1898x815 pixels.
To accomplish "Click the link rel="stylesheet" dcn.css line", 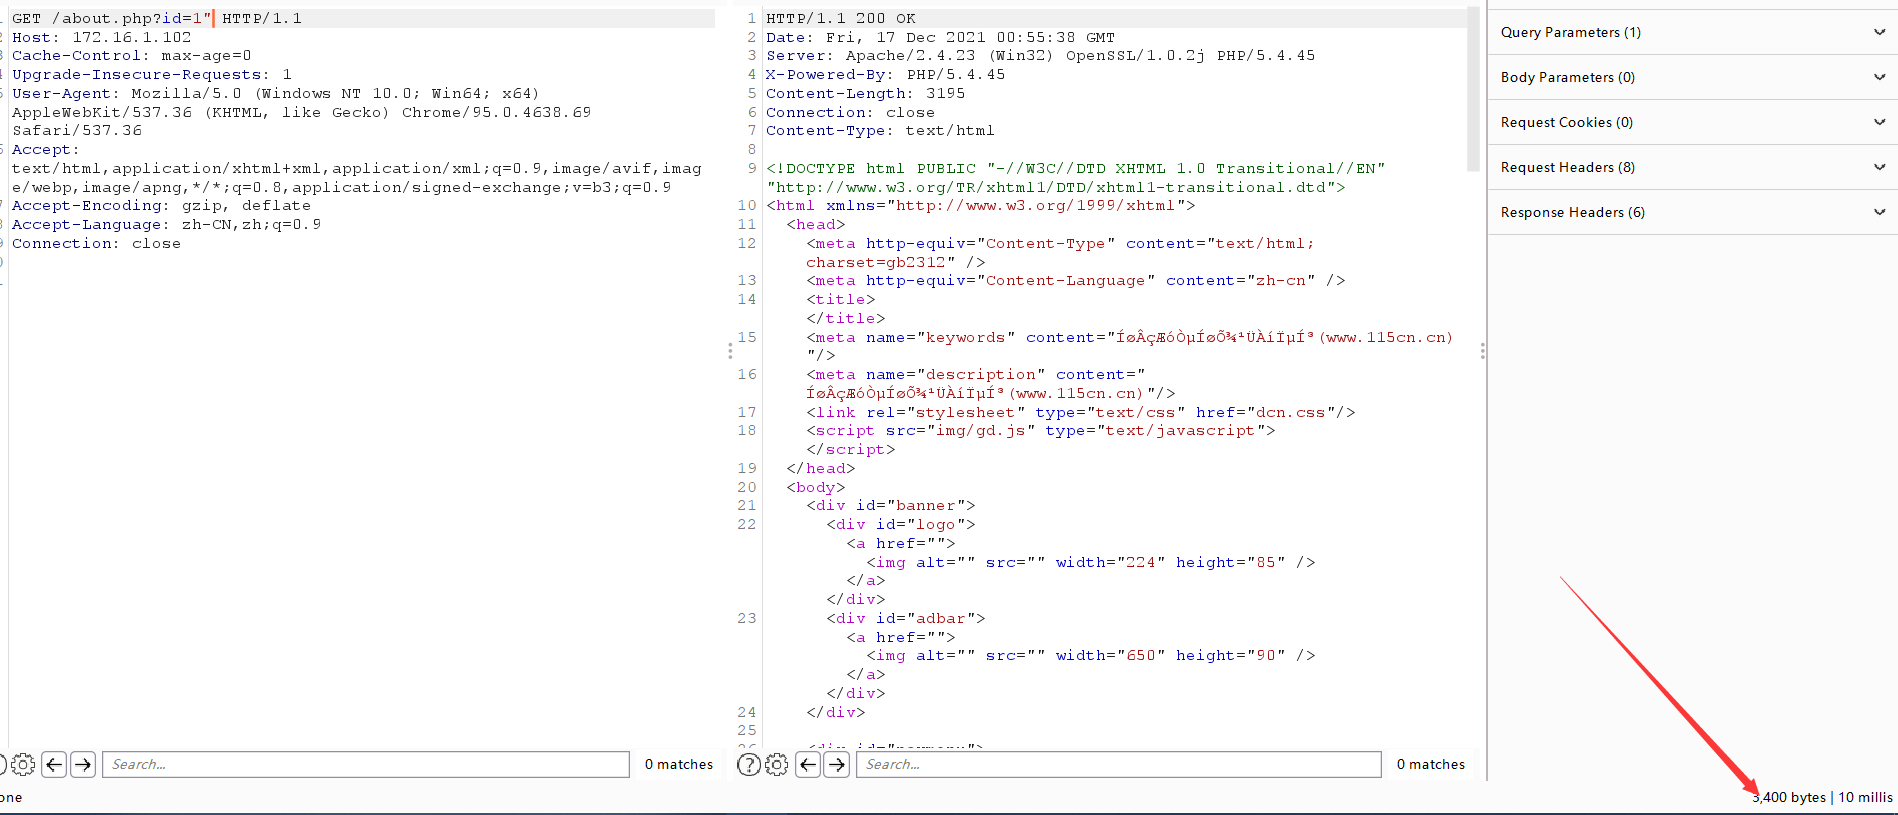I will tap(1080, 413).
